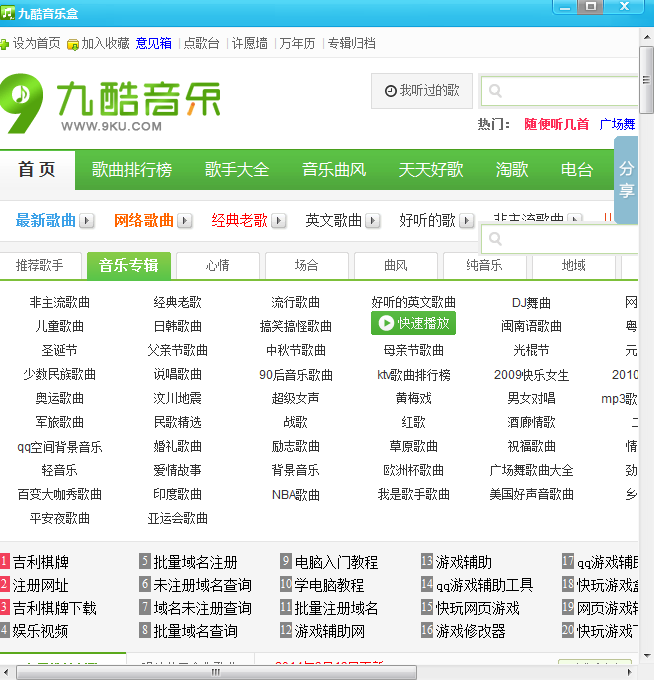Click the vertical scrollbar down arrow
This screenshot has height=680, width=654.
tap(646, 655)
